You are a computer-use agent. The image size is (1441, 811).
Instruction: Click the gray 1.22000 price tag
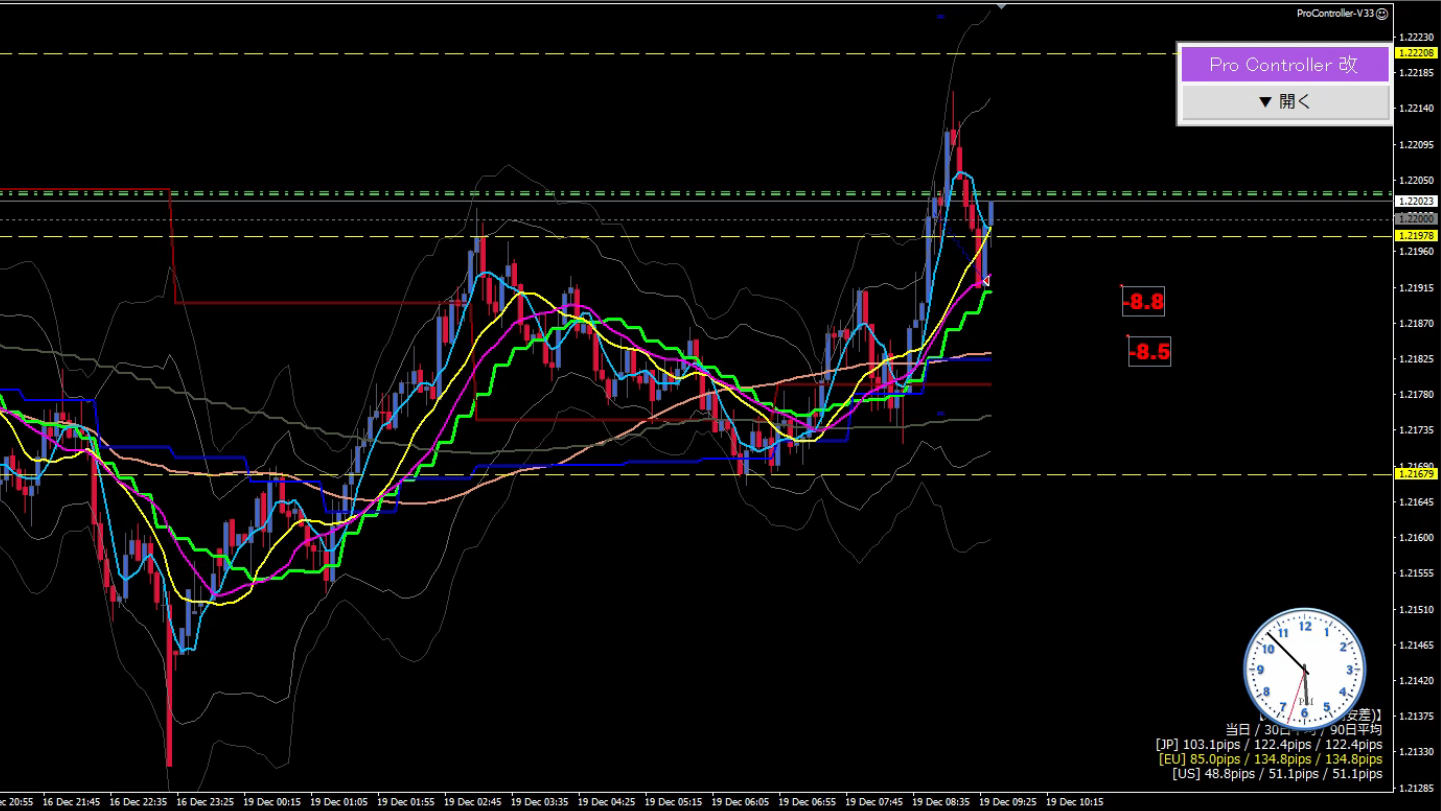(1415, 218)
